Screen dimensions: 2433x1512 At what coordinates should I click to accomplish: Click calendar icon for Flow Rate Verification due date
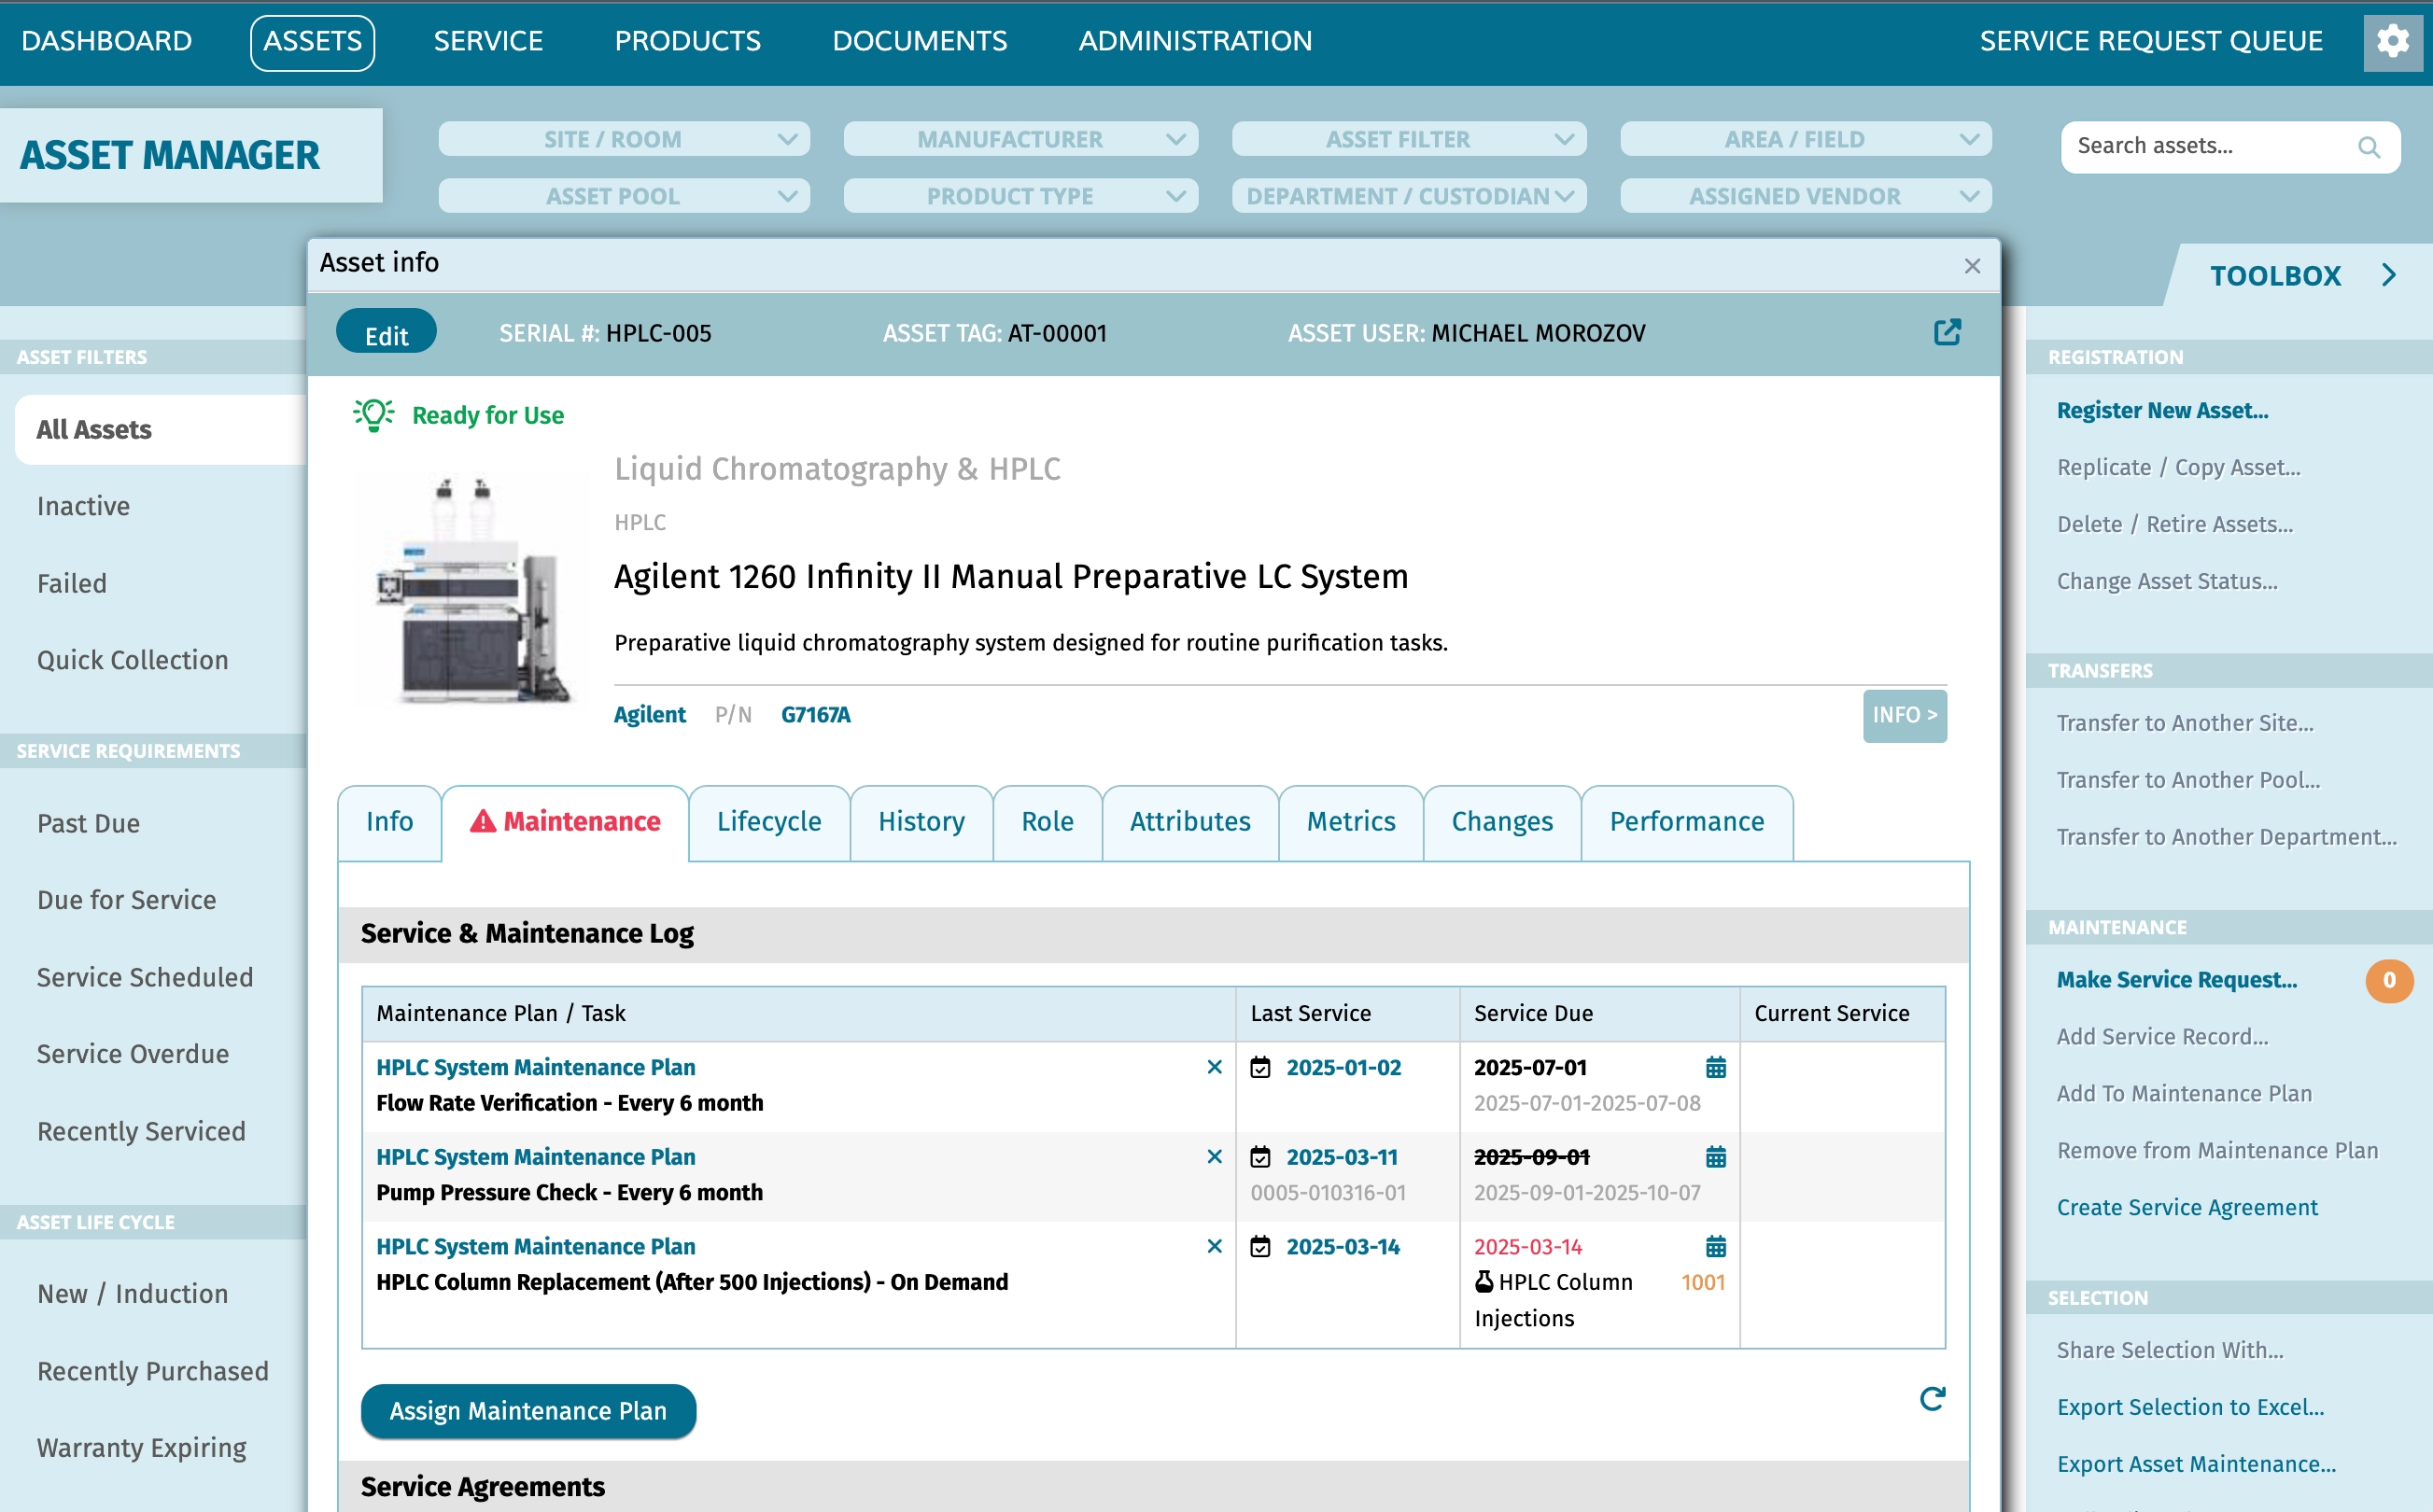coord(1715,1067)
